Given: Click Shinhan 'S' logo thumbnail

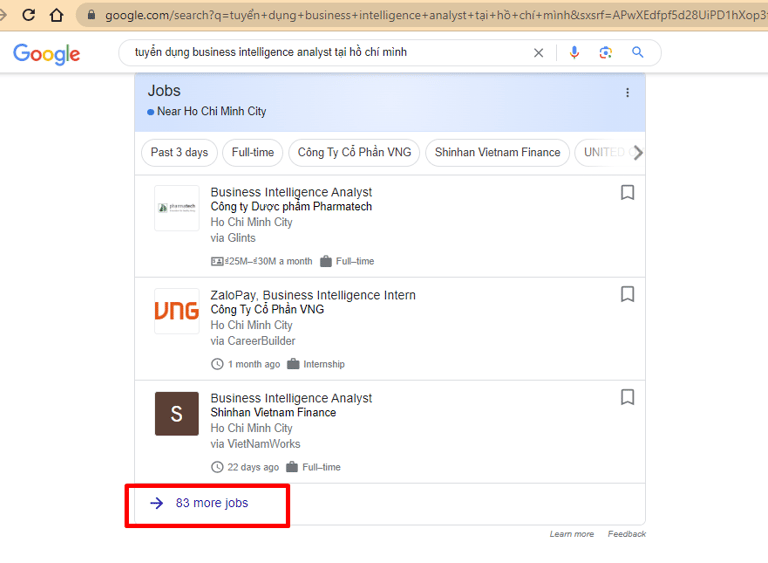Looking at the screenshot, I should tap(177, 414).
